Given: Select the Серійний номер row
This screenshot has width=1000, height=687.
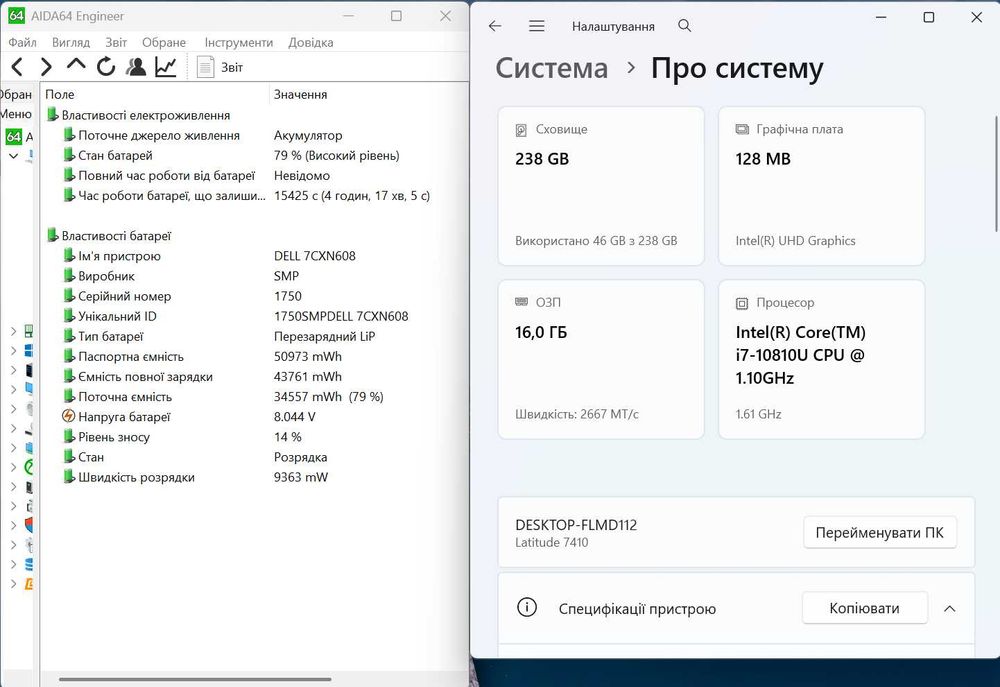Looking at the screenshot, I should coord(255,296).
